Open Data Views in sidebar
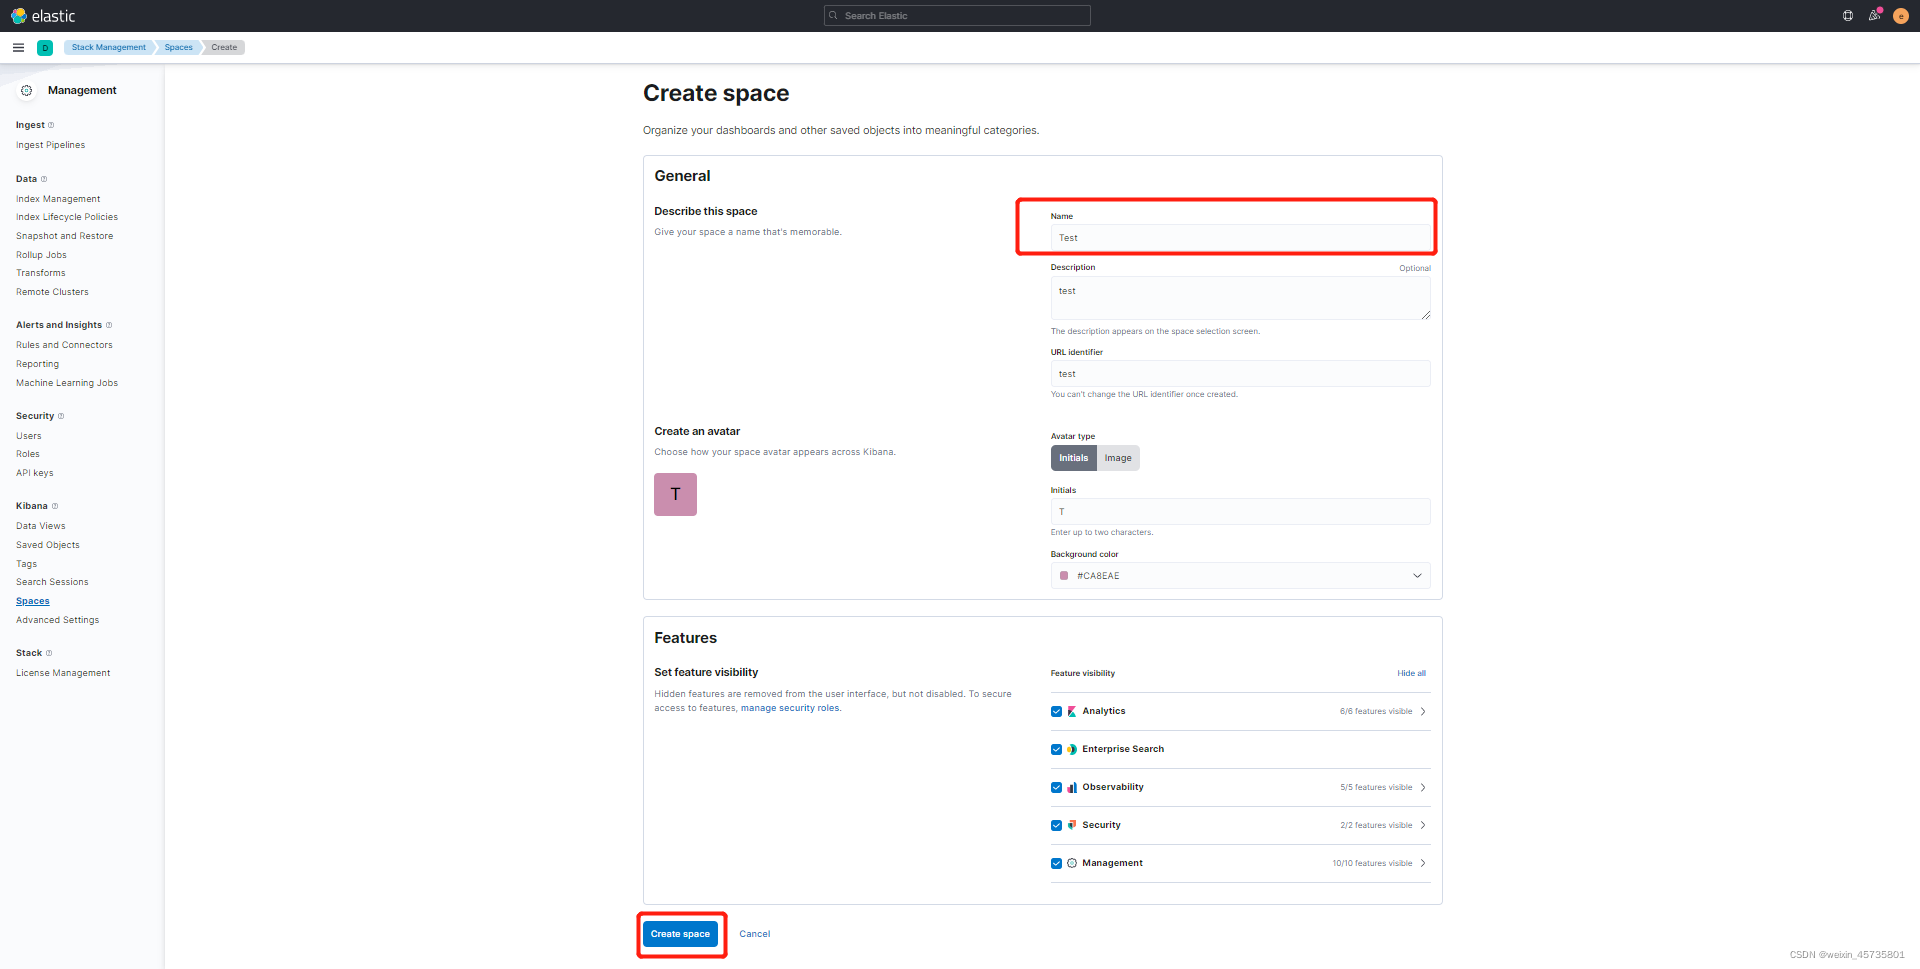 click(41, 526)
